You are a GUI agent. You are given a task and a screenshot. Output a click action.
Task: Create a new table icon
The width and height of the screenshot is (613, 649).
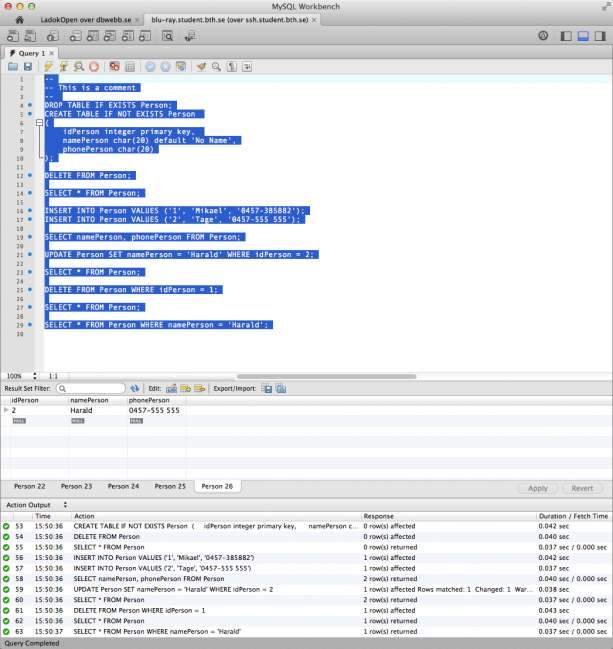92,36
